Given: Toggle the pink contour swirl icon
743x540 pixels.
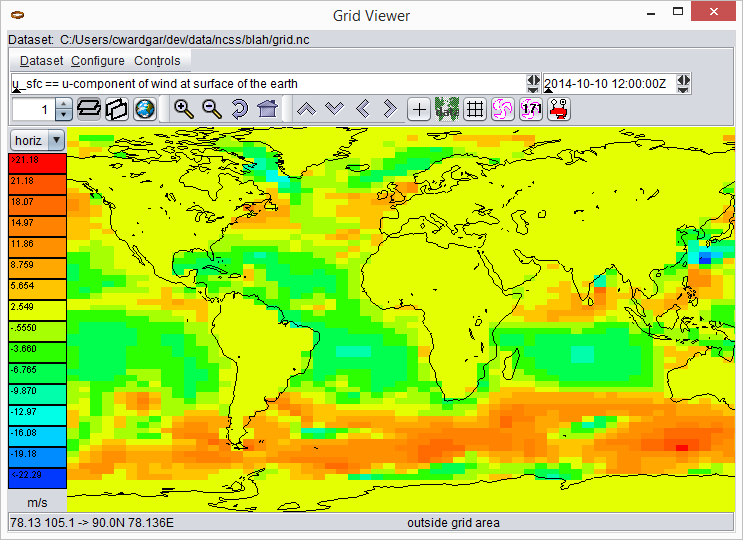Looking at the screenshot, I should (503, 109).
